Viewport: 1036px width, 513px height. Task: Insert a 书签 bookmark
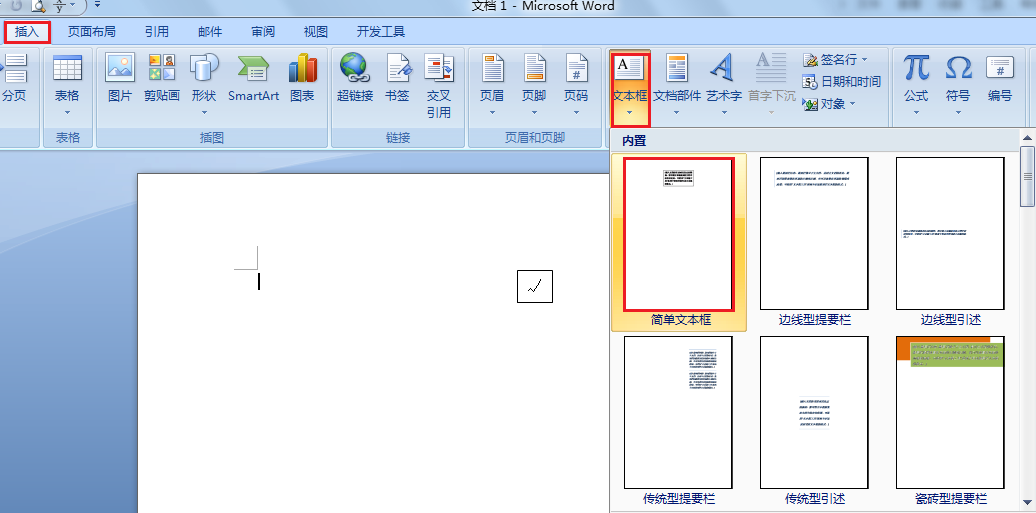(397, 78)
